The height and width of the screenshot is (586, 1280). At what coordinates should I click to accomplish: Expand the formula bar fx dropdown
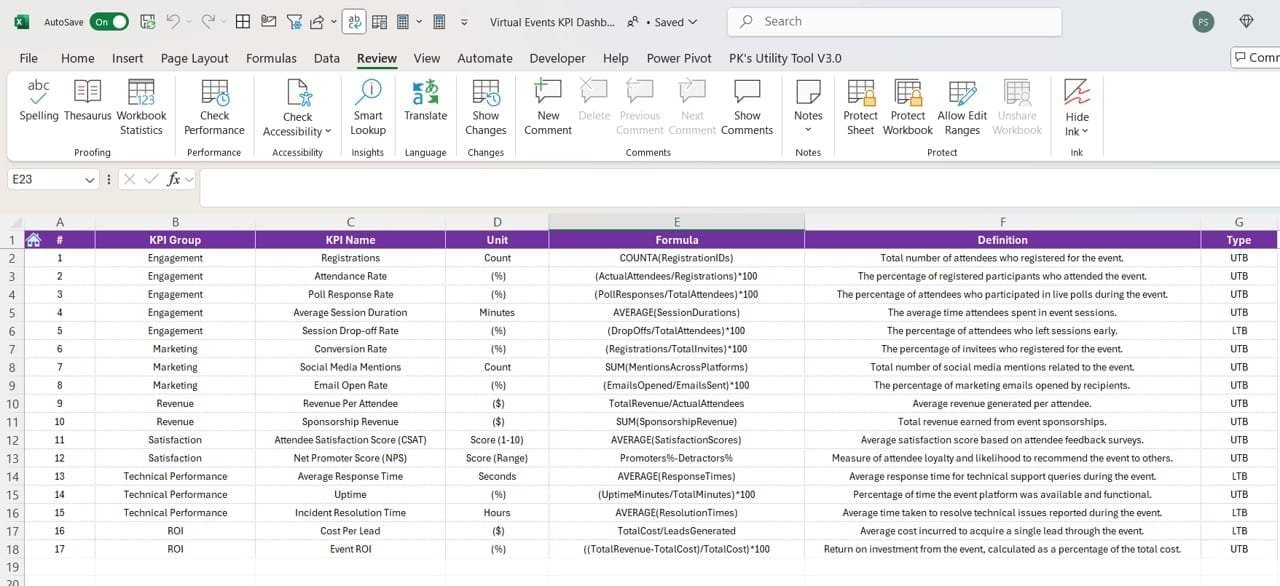[189, 179]
